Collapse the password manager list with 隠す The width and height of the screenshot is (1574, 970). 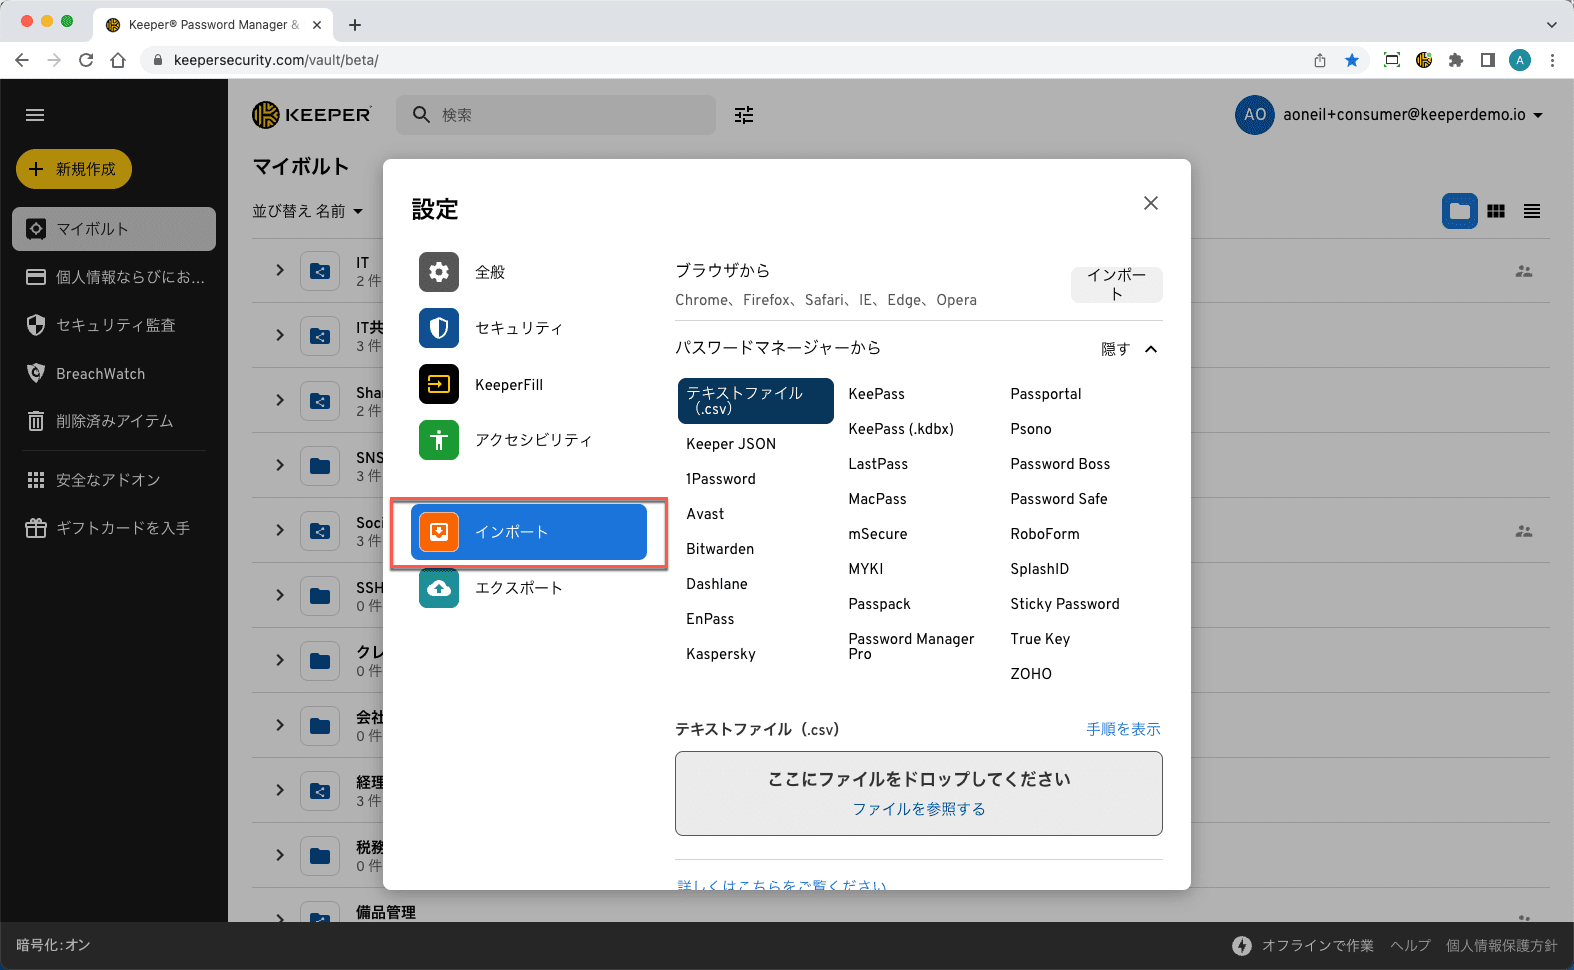1129,349
